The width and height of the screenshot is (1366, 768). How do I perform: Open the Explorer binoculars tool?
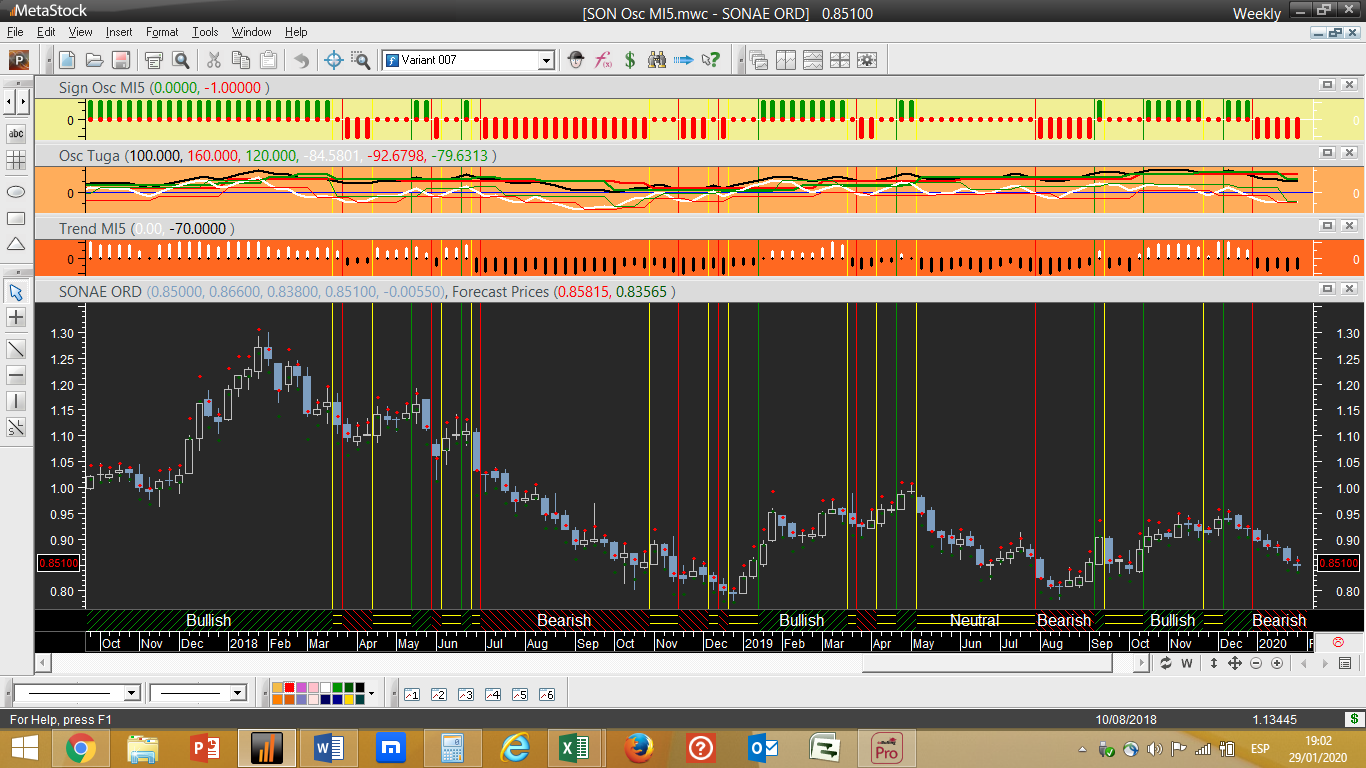click(657, 60)
